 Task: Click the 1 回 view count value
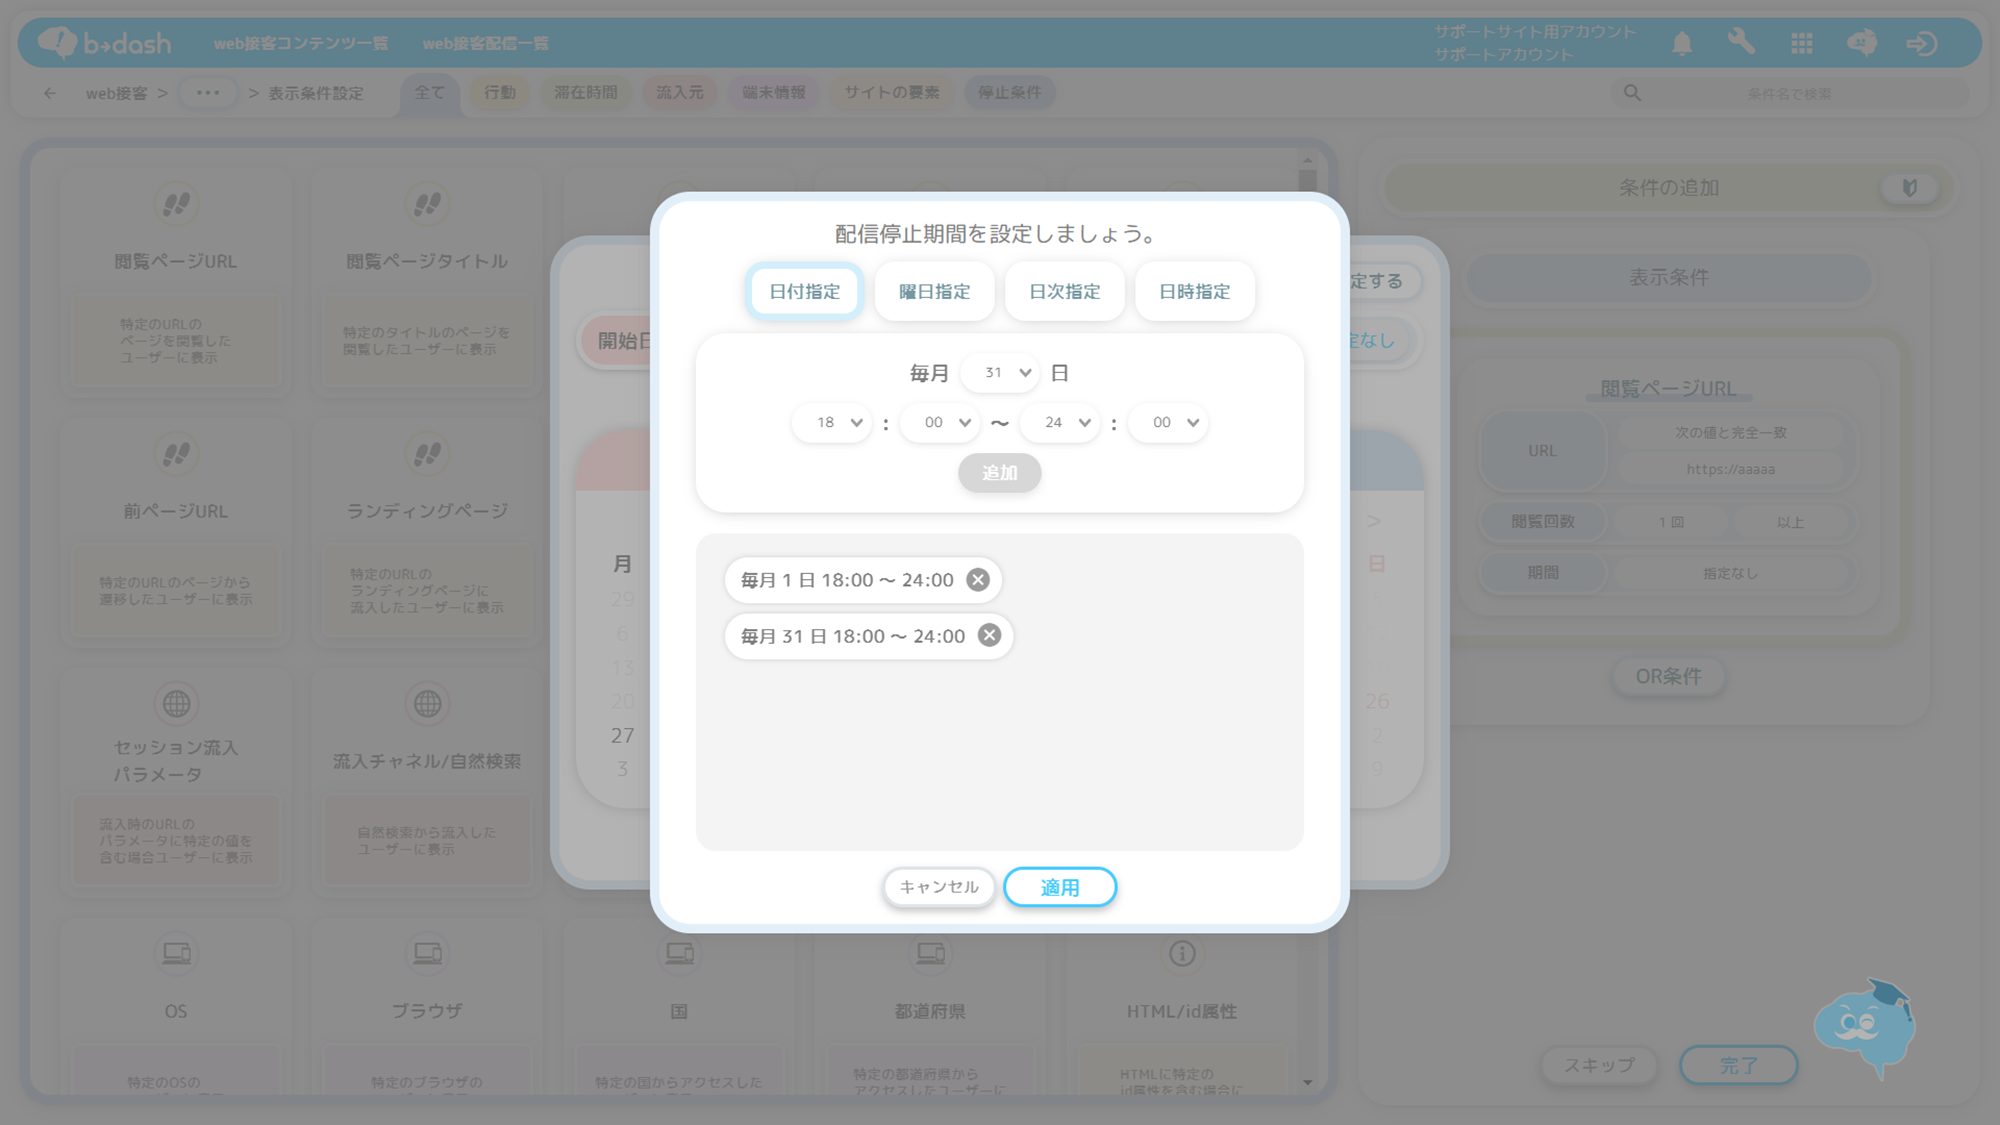pyautogui.click(x=1671, y=523)
